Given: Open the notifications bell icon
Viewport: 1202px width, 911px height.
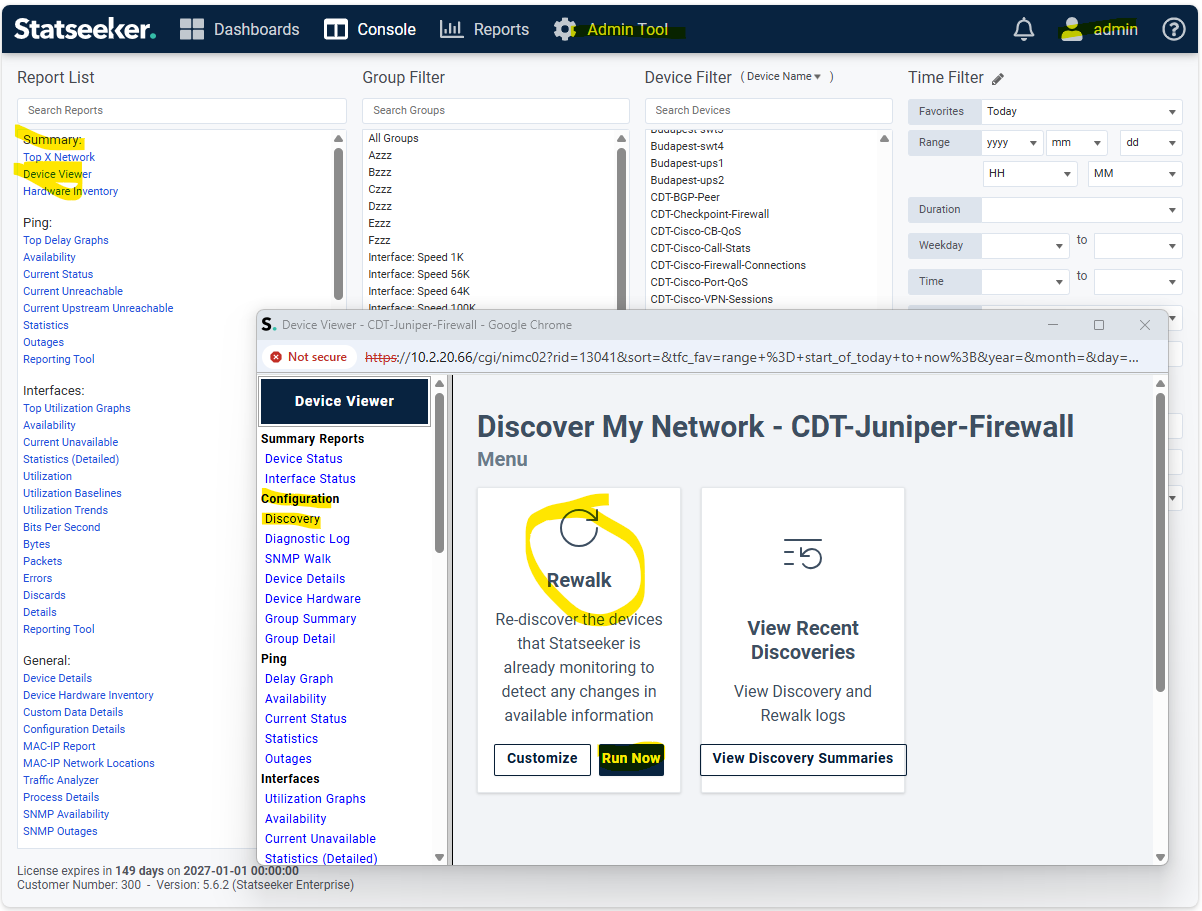Looking at the screenshot, I should click(x=1024, y=29).
